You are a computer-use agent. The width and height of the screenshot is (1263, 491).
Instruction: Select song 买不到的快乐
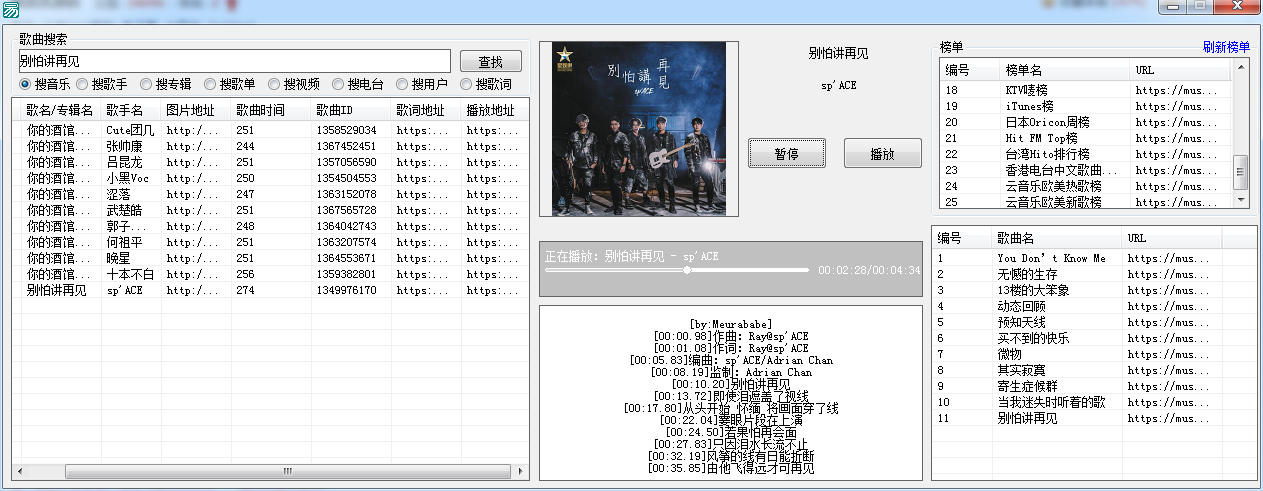pyautogui.click(x=1094, y=338)
